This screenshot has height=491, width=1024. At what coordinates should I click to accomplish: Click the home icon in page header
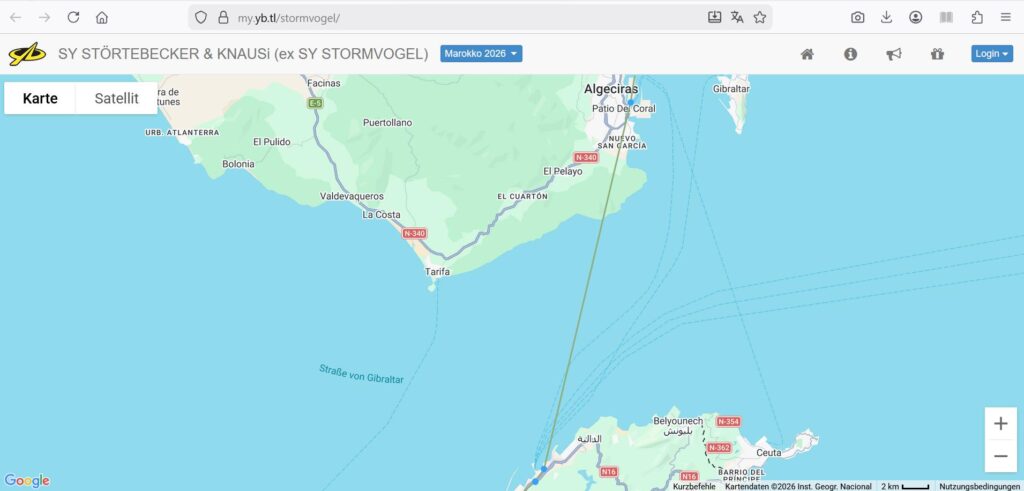click(807, 54)
